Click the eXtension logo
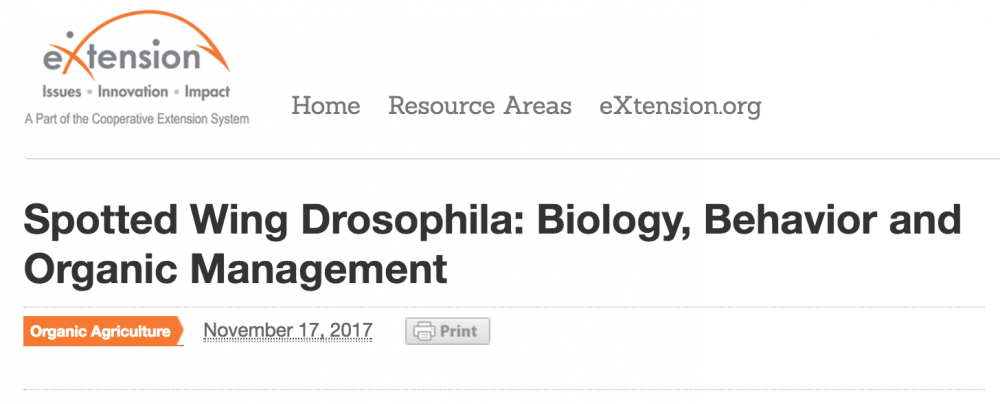This screenshot has height=404, width=1000. coord(136,68)
